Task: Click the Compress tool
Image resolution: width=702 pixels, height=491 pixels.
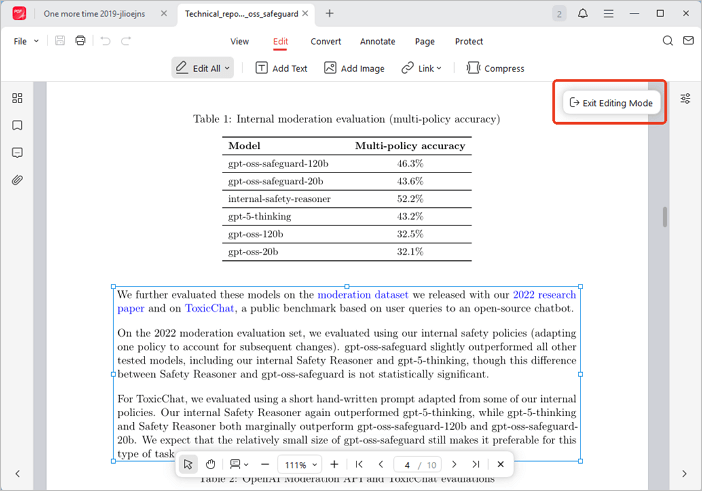Action: coord(495,68)
